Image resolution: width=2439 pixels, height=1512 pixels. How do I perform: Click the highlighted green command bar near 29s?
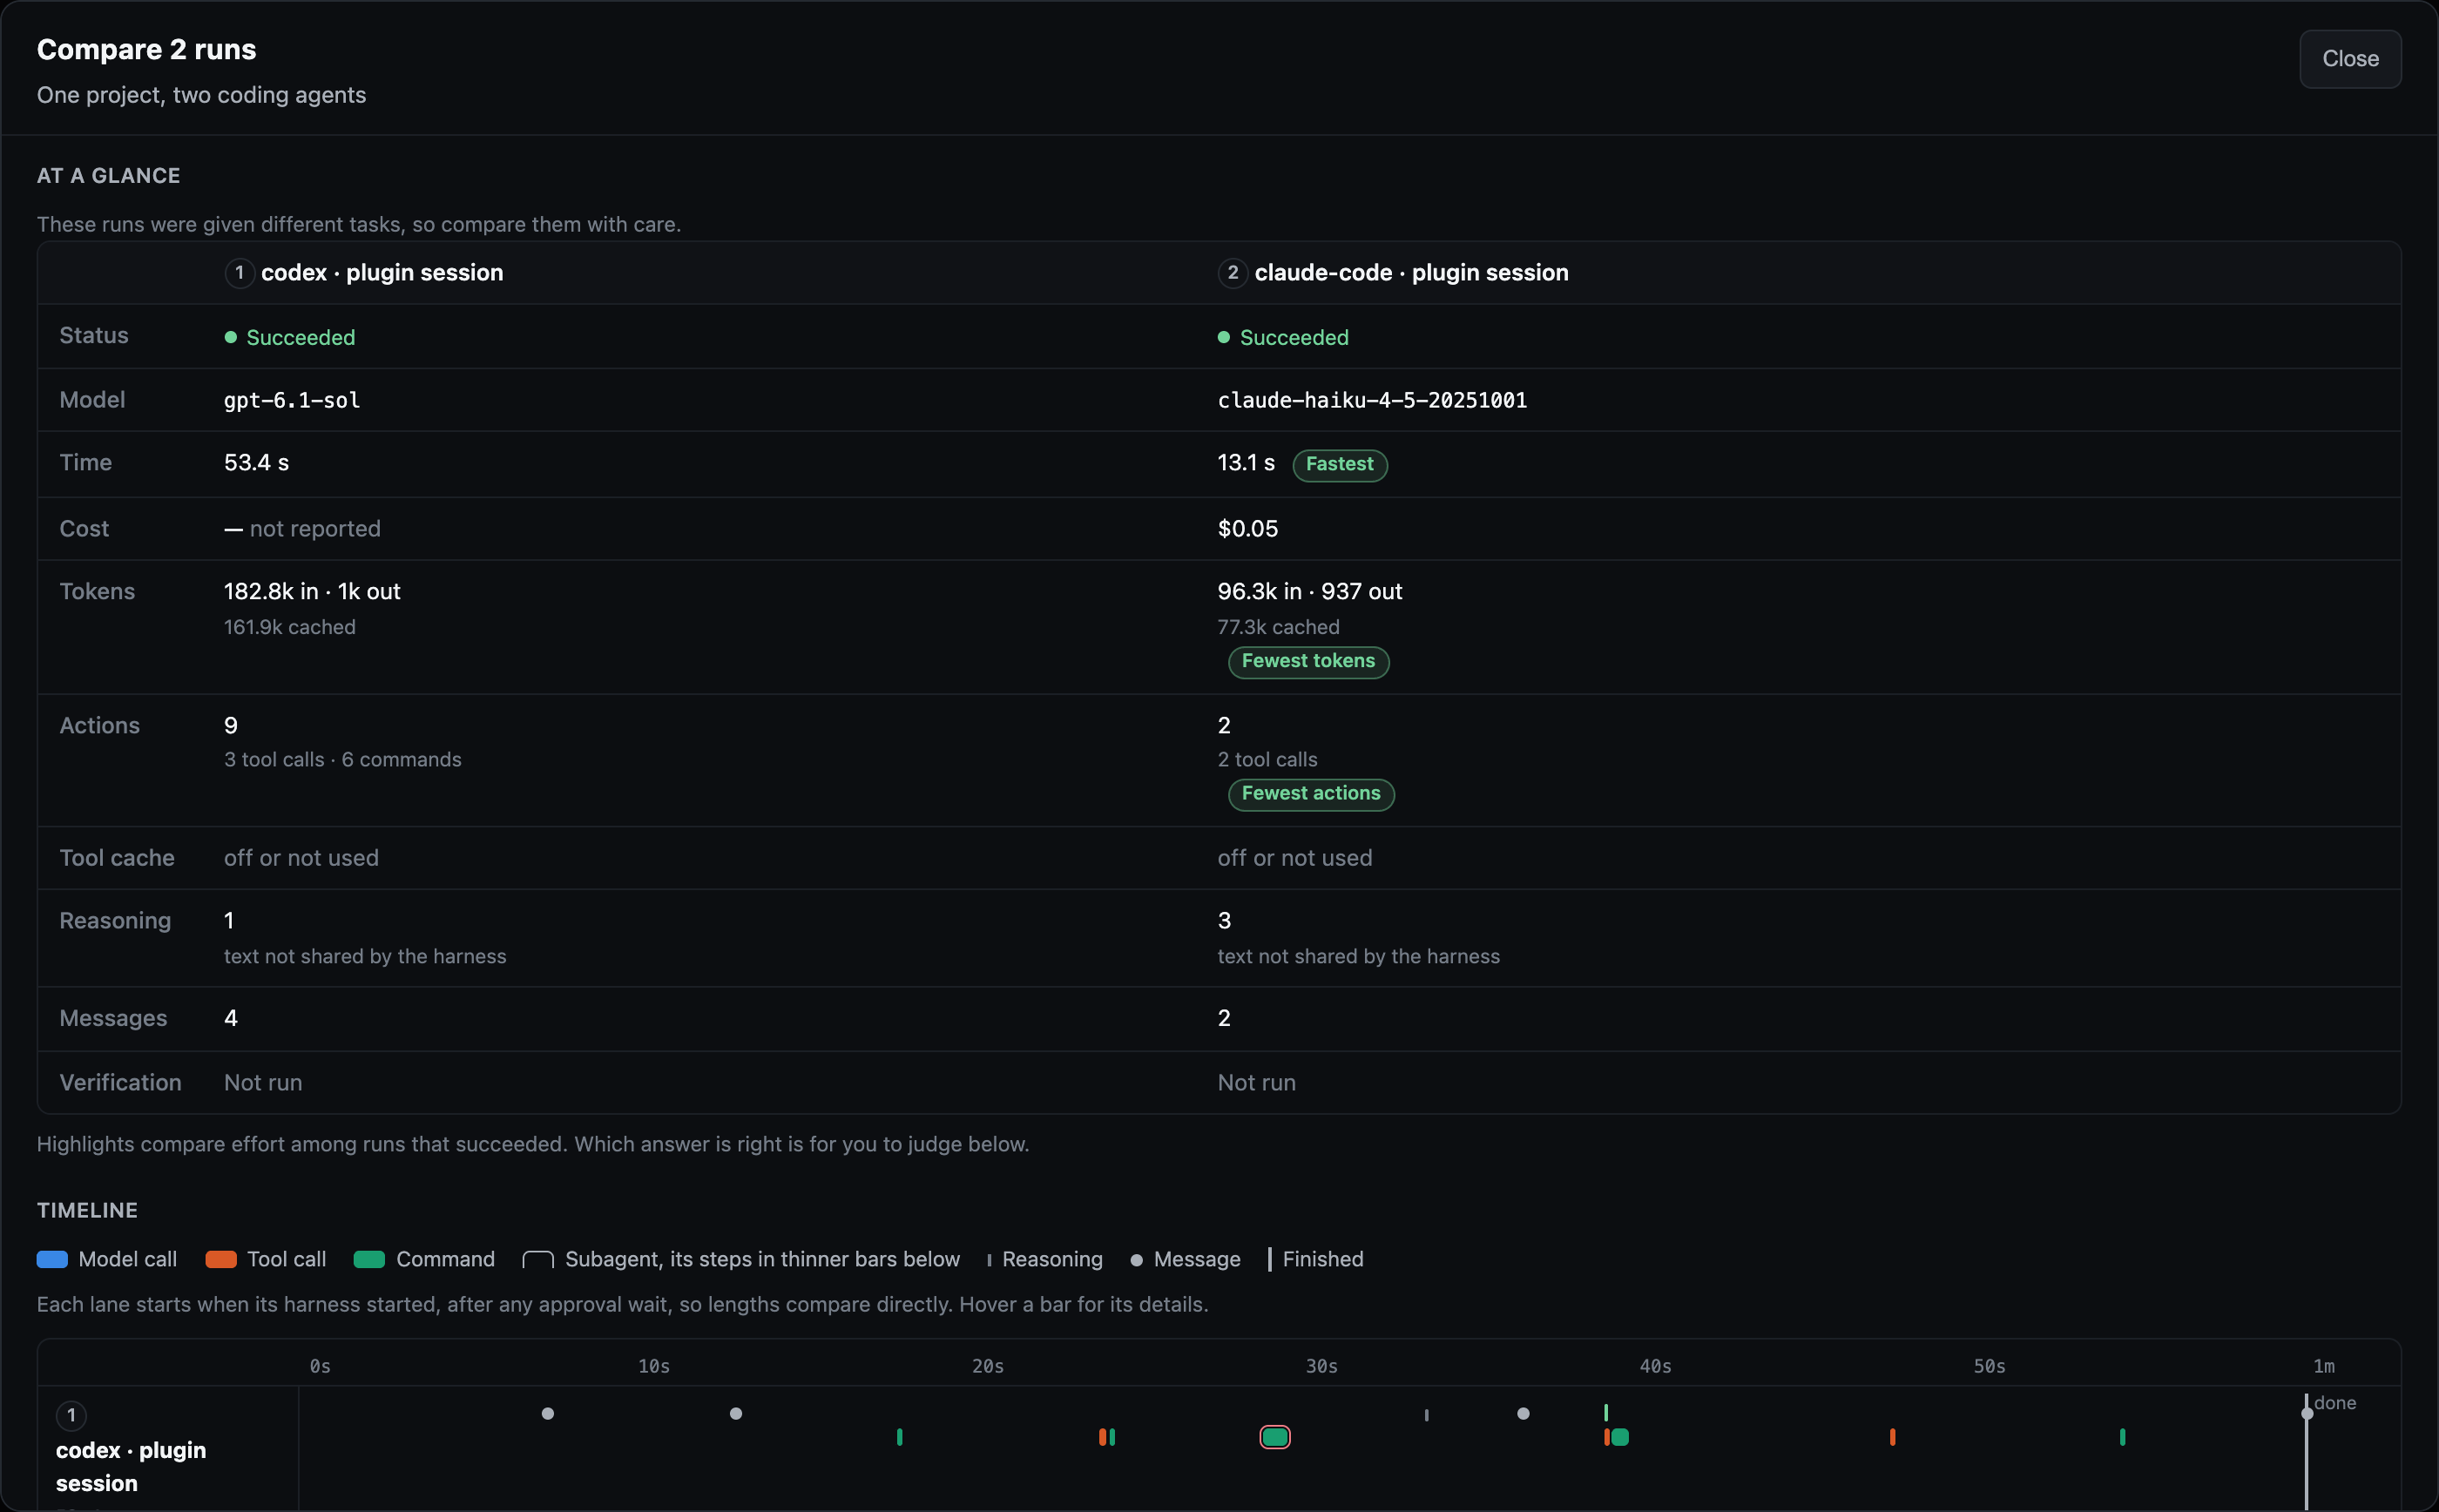click(1274, 1437)
